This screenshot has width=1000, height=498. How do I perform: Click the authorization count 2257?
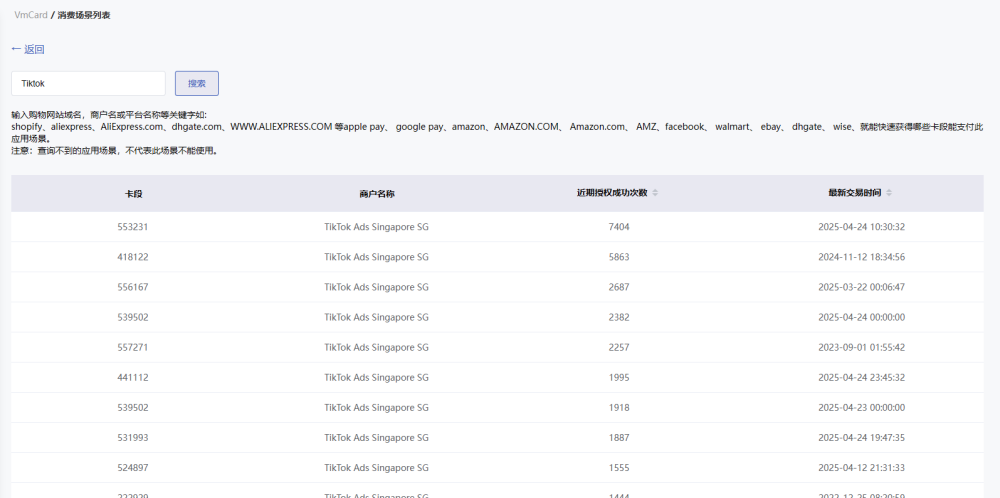pyautogui.click(x=619, y=348)
